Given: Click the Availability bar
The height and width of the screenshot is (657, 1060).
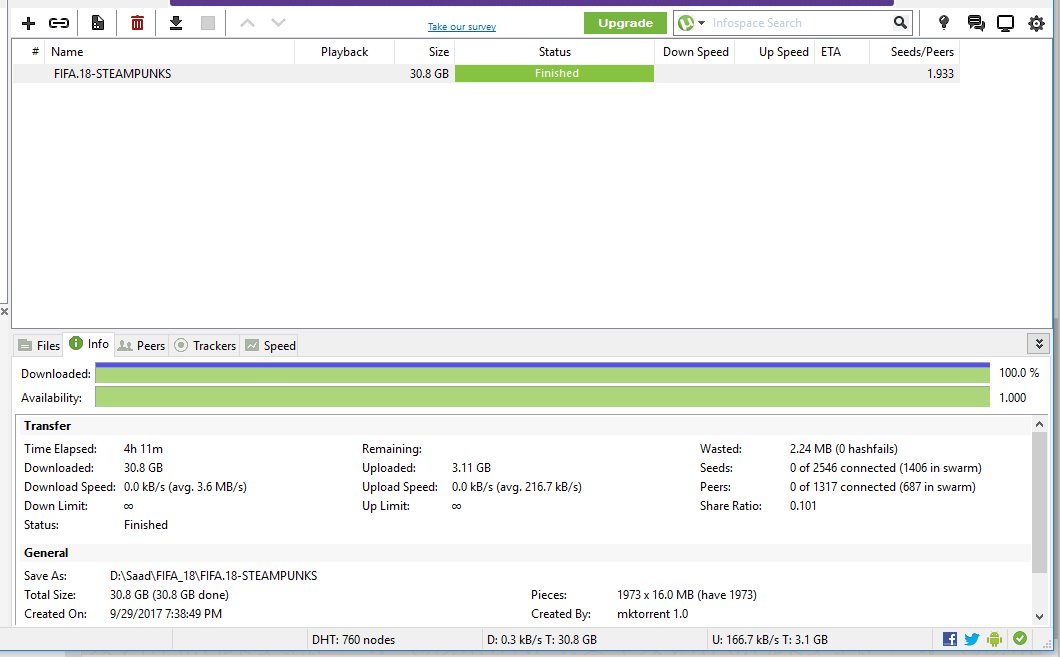Looking at the screenshot, I should coord(542,397).
